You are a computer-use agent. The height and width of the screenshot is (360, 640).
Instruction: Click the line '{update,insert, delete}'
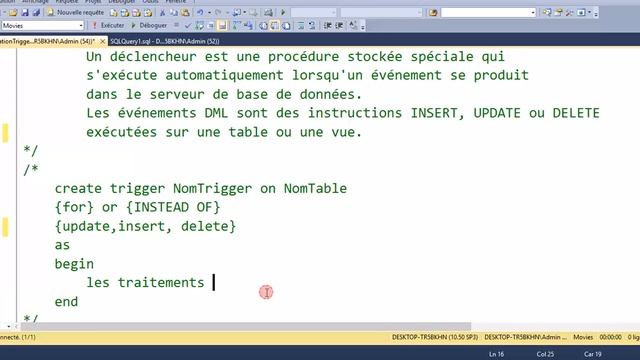pos(145,226)
